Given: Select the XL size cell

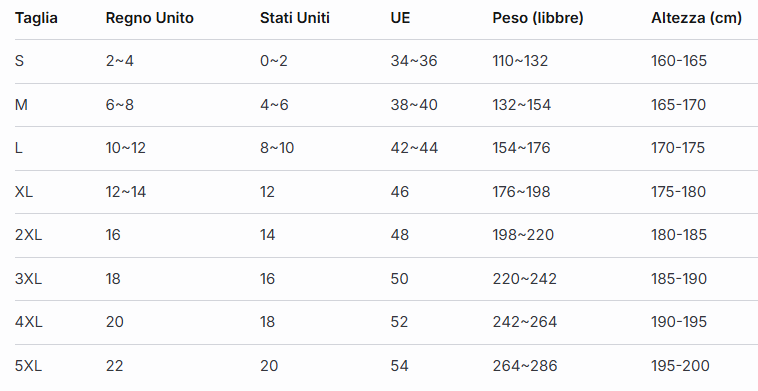Looking at the screenshot, I should 24,192.
